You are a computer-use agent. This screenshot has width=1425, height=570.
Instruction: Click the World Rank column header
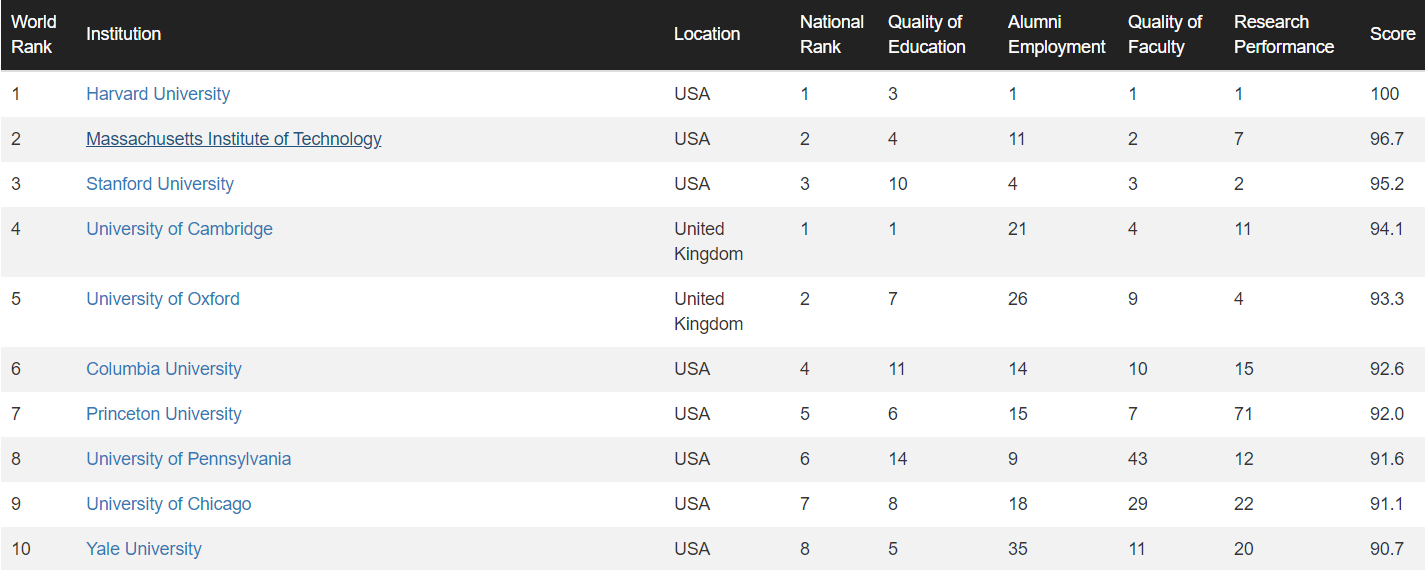[x=34, y=34]
